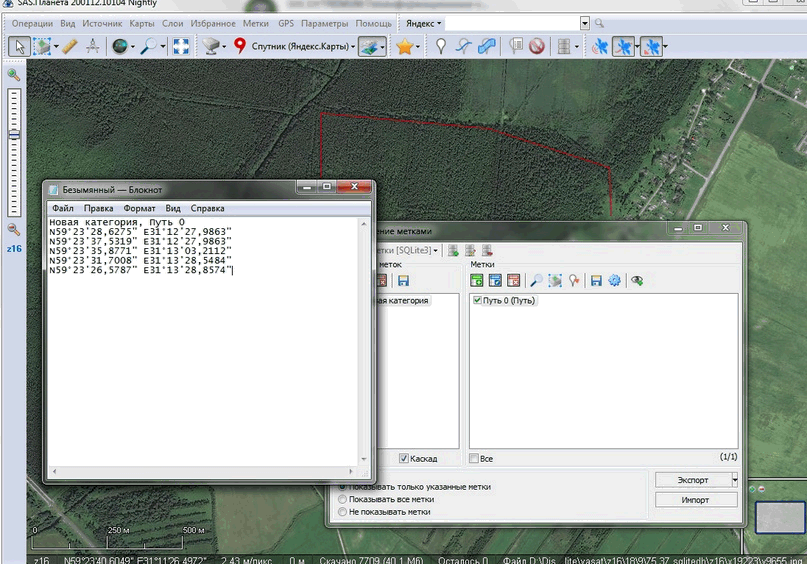807x564 pixels.
Task: Click the eye visibility icon in marks toolbar
Action: [637, 281]
